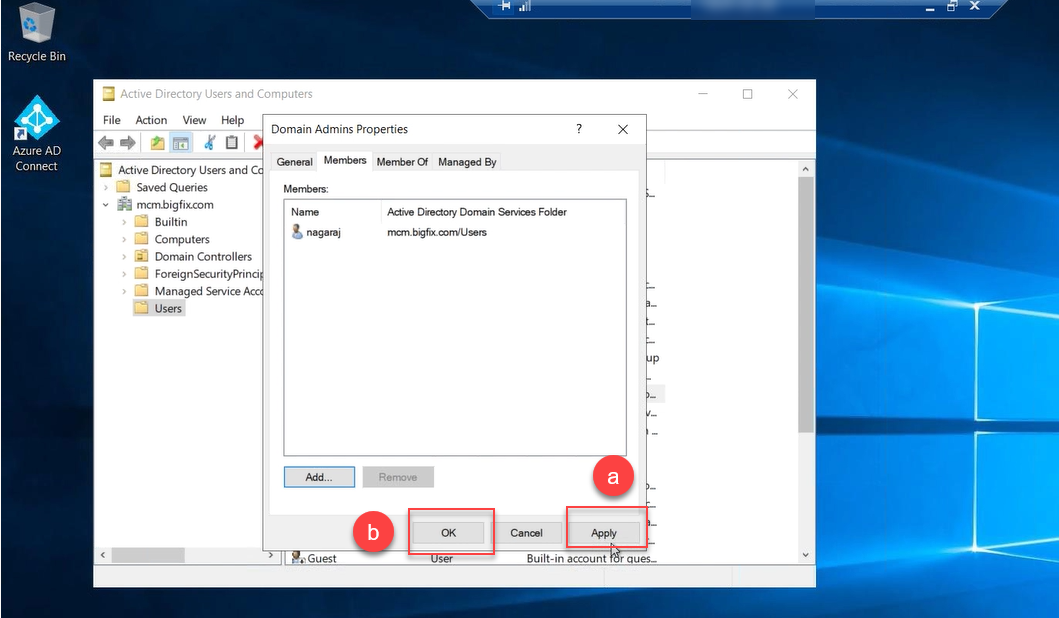Expand the Builtin folder node
Image resolution: width=1059 pixels, height=618 pixels.
click(125, 222)
